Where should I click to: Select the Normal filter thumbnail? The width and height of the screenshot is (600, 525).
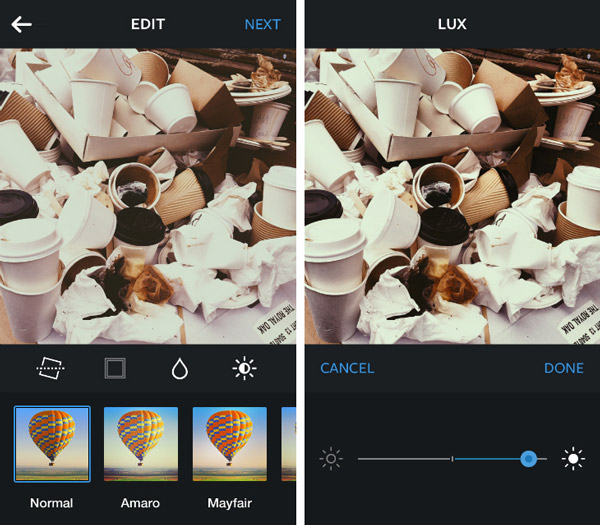coord(52,444)
